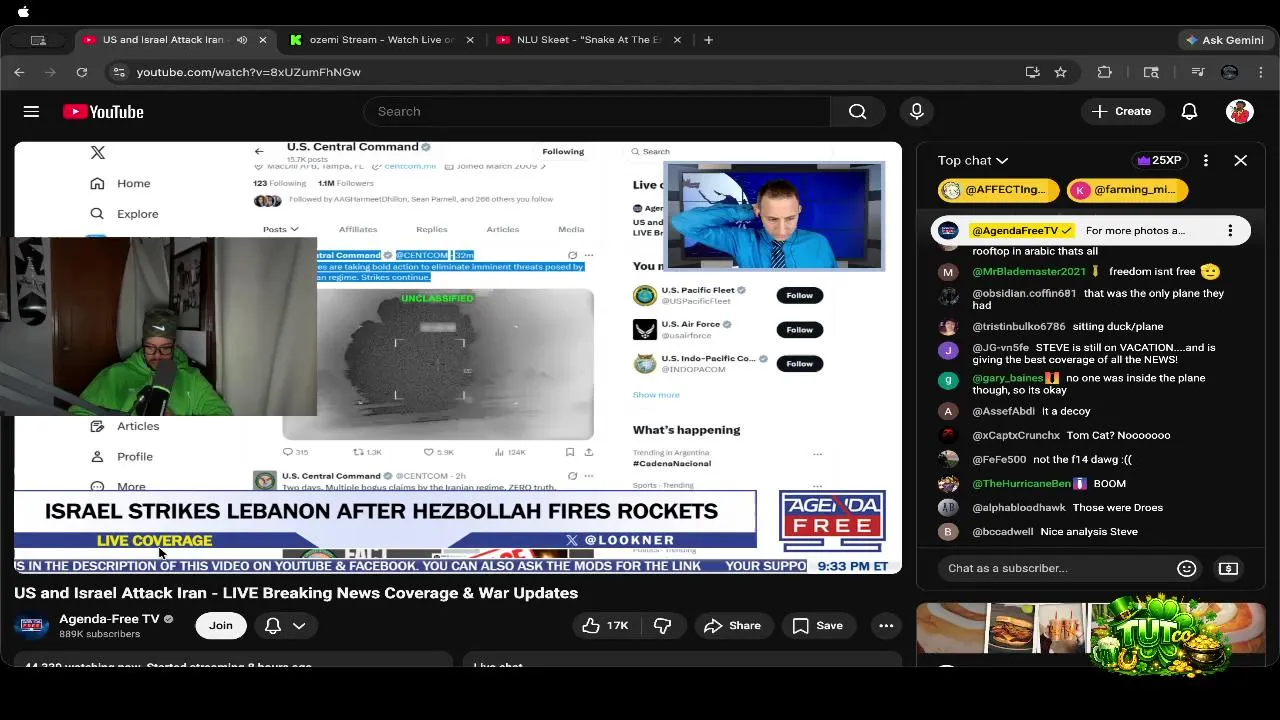Click the browser Back arrow

pos(19,72)
